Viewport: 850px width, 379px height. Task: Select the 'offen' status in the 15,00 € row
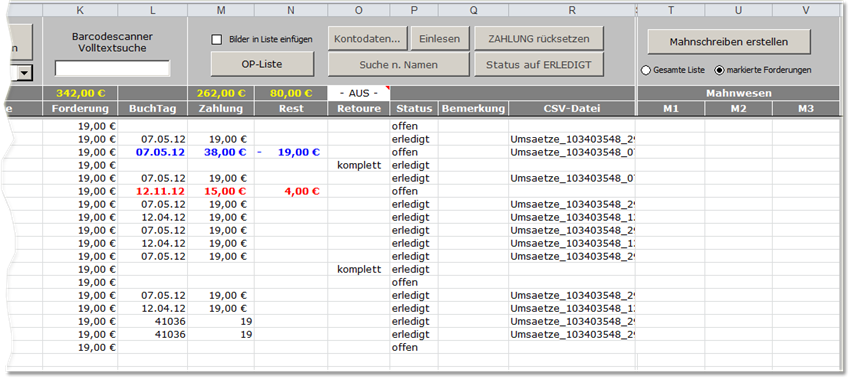(414, 191)
